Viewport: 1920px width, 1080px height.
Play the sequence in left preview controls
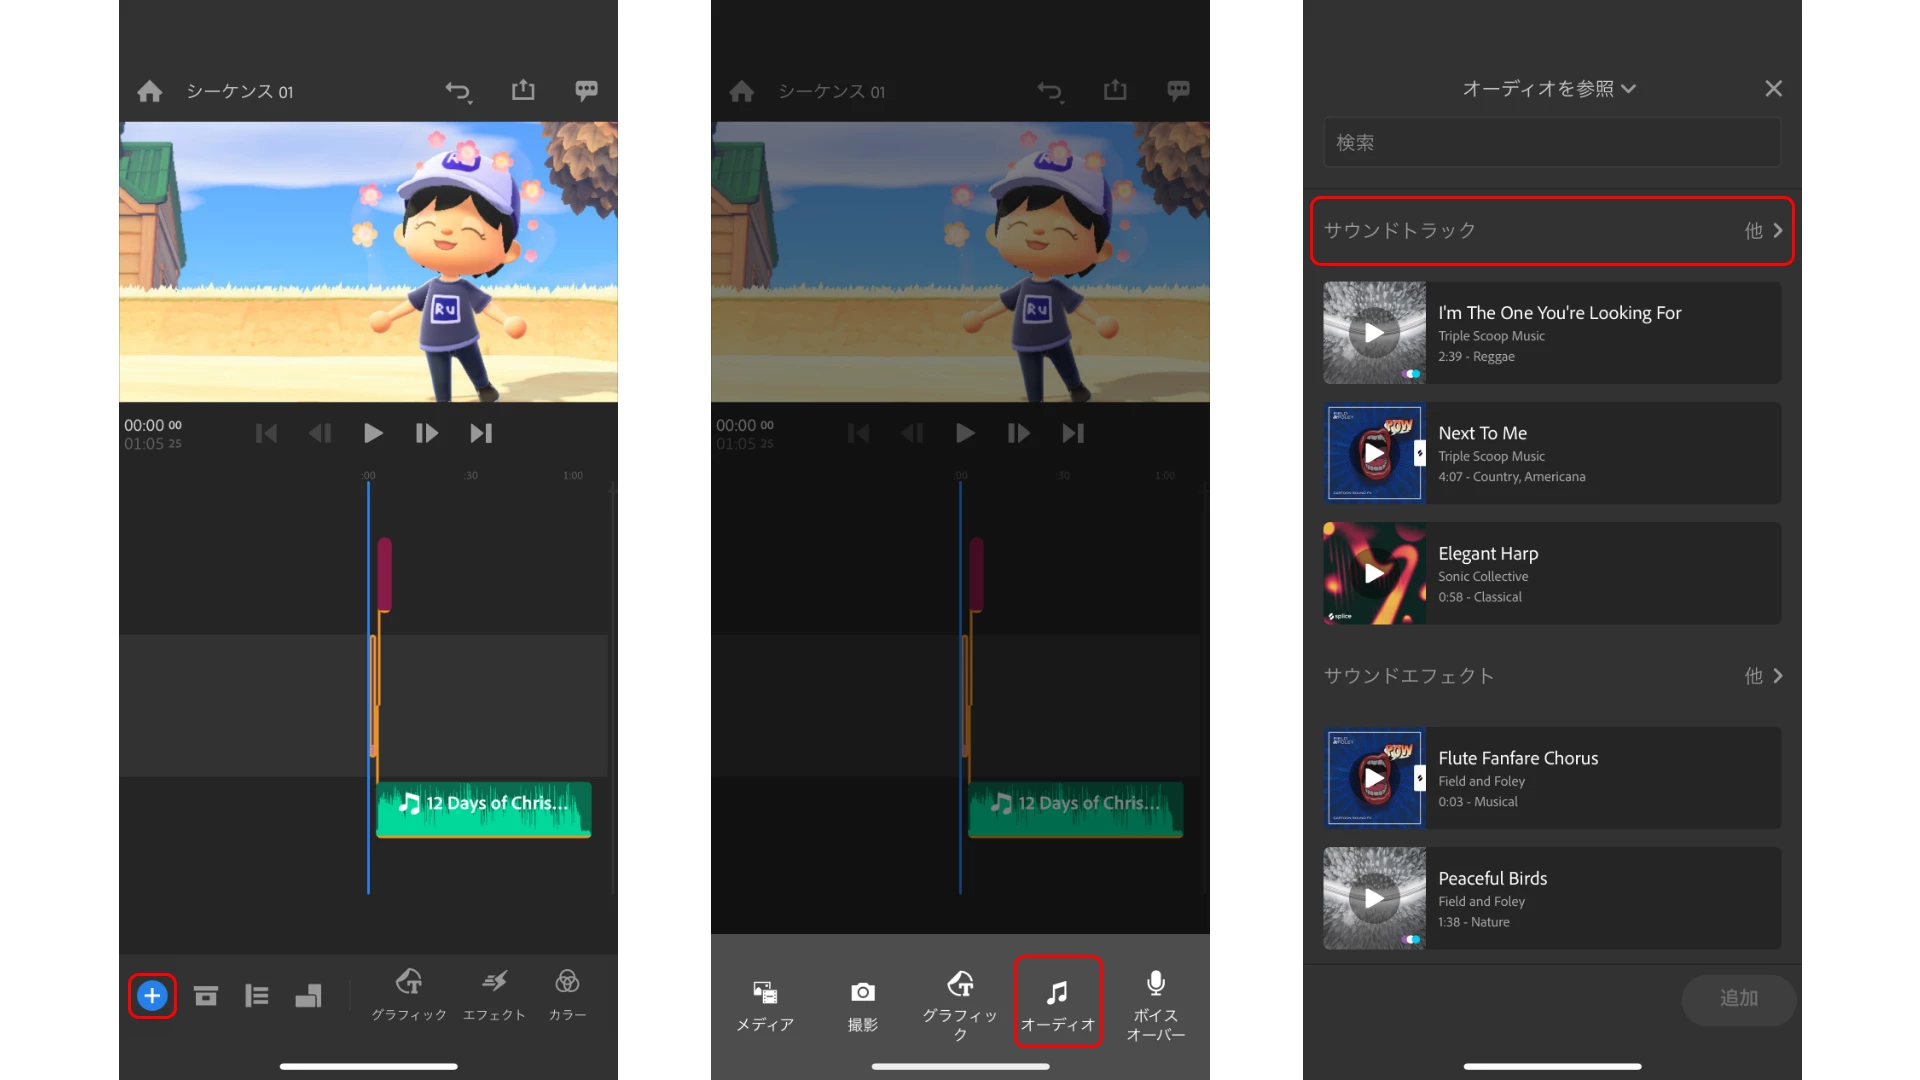click(x=373, y=433)
